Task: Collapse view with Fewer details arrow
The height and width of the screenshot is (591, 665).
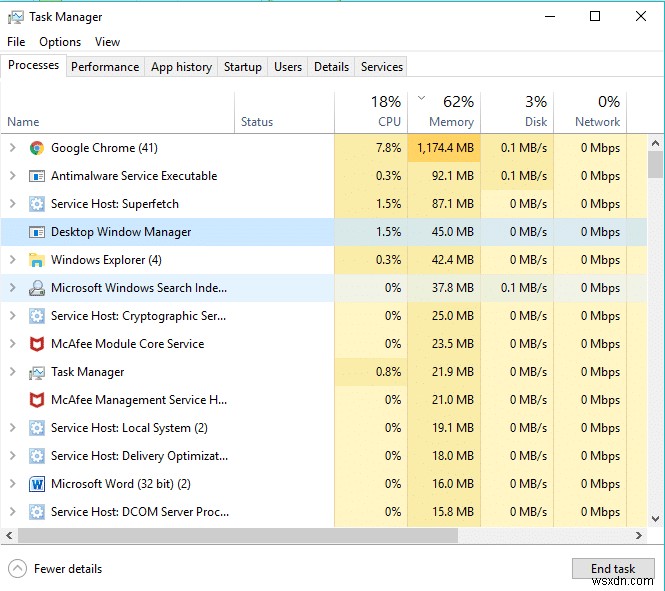Action: [x=17, y=569]
